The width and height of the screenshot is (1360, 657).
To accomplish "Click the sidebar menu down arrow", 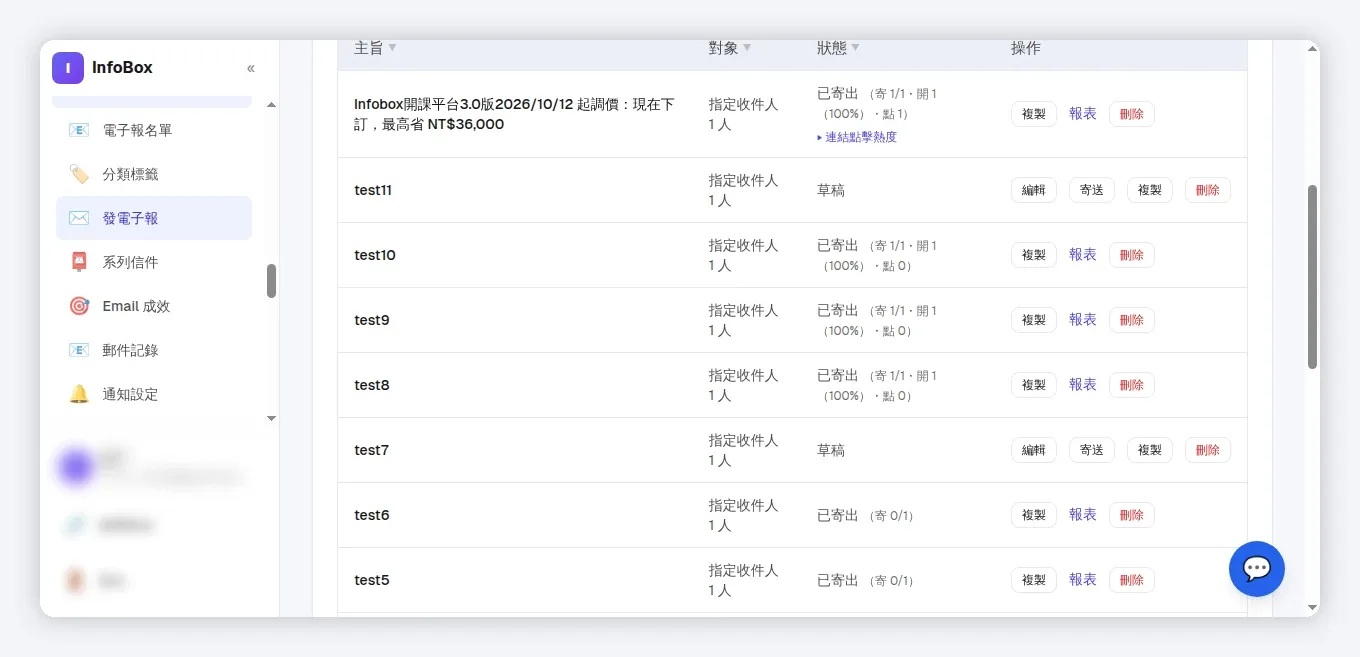I will [x=271, y=419].
